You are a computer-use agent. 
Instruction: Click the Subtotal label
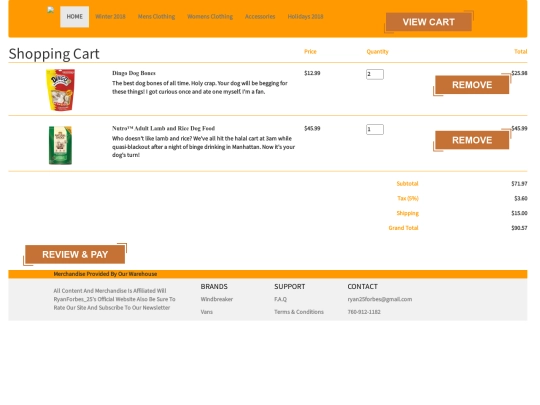coord(407,184)
